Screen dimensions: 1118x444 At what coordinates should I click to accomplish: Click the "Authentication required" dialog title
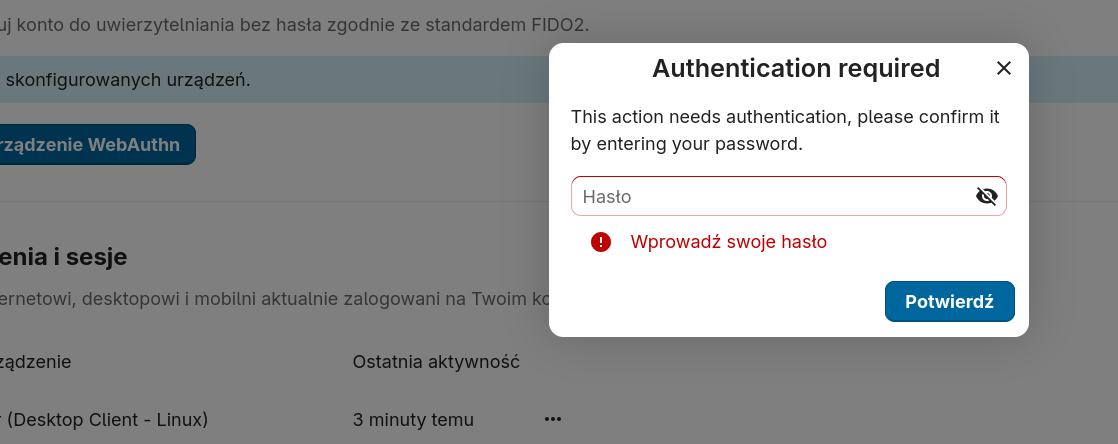tap(796, 68)
